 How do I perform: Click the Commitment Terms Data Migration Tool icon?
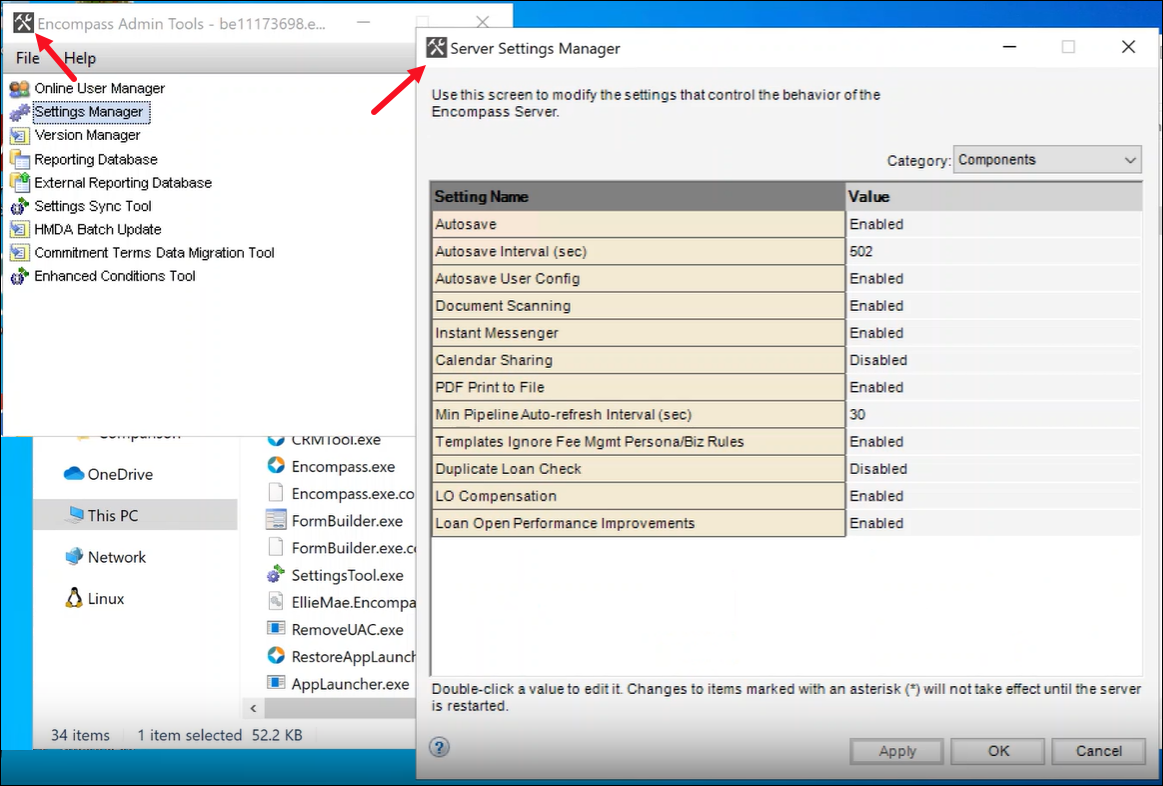click(19, 253)
